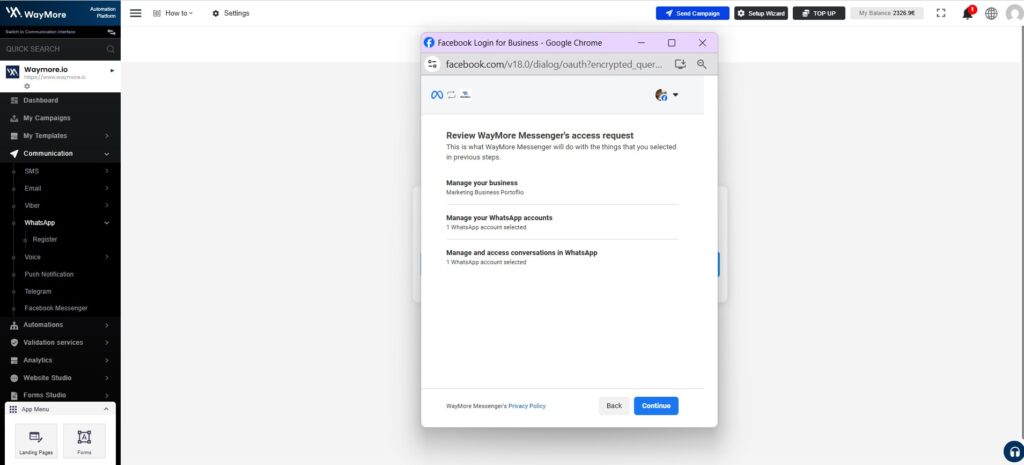The width and height of the screenshot is (1024, 465).
Task: Click the switch interface arrows icon
Action: 111,31
